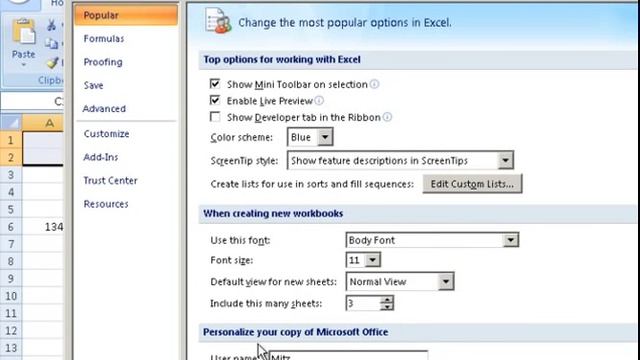Open the Paste dropdown arrow
640x360 pixels.
[x=23, y=64]
